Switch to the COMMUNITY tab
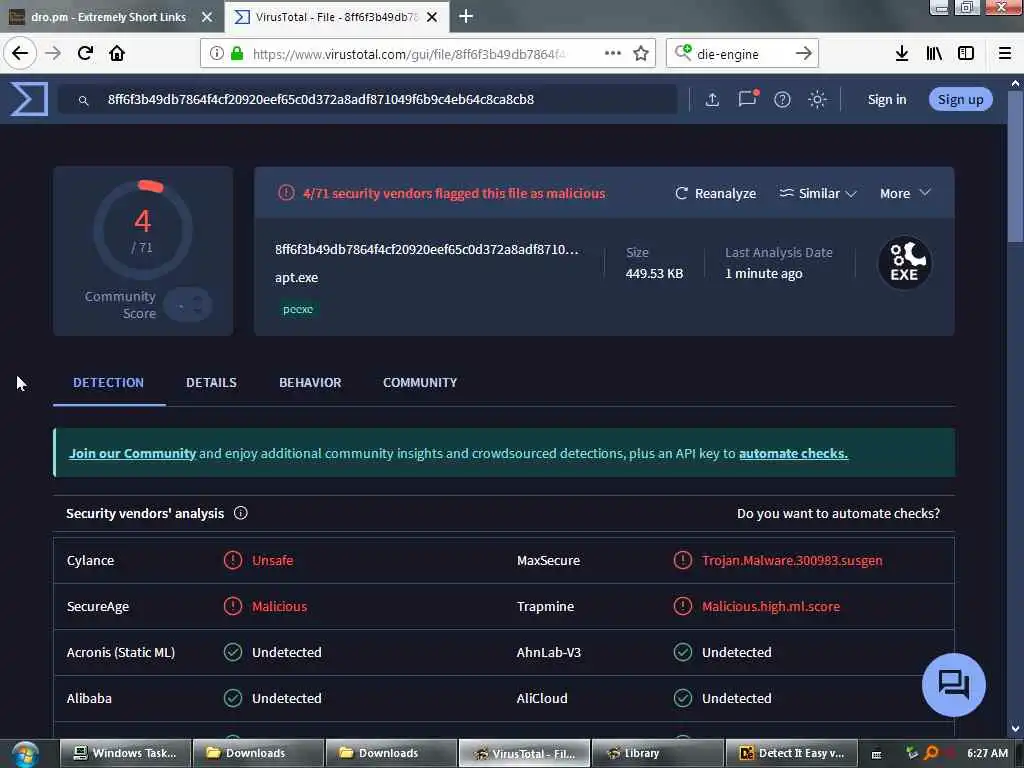 (x=420, y=383)
